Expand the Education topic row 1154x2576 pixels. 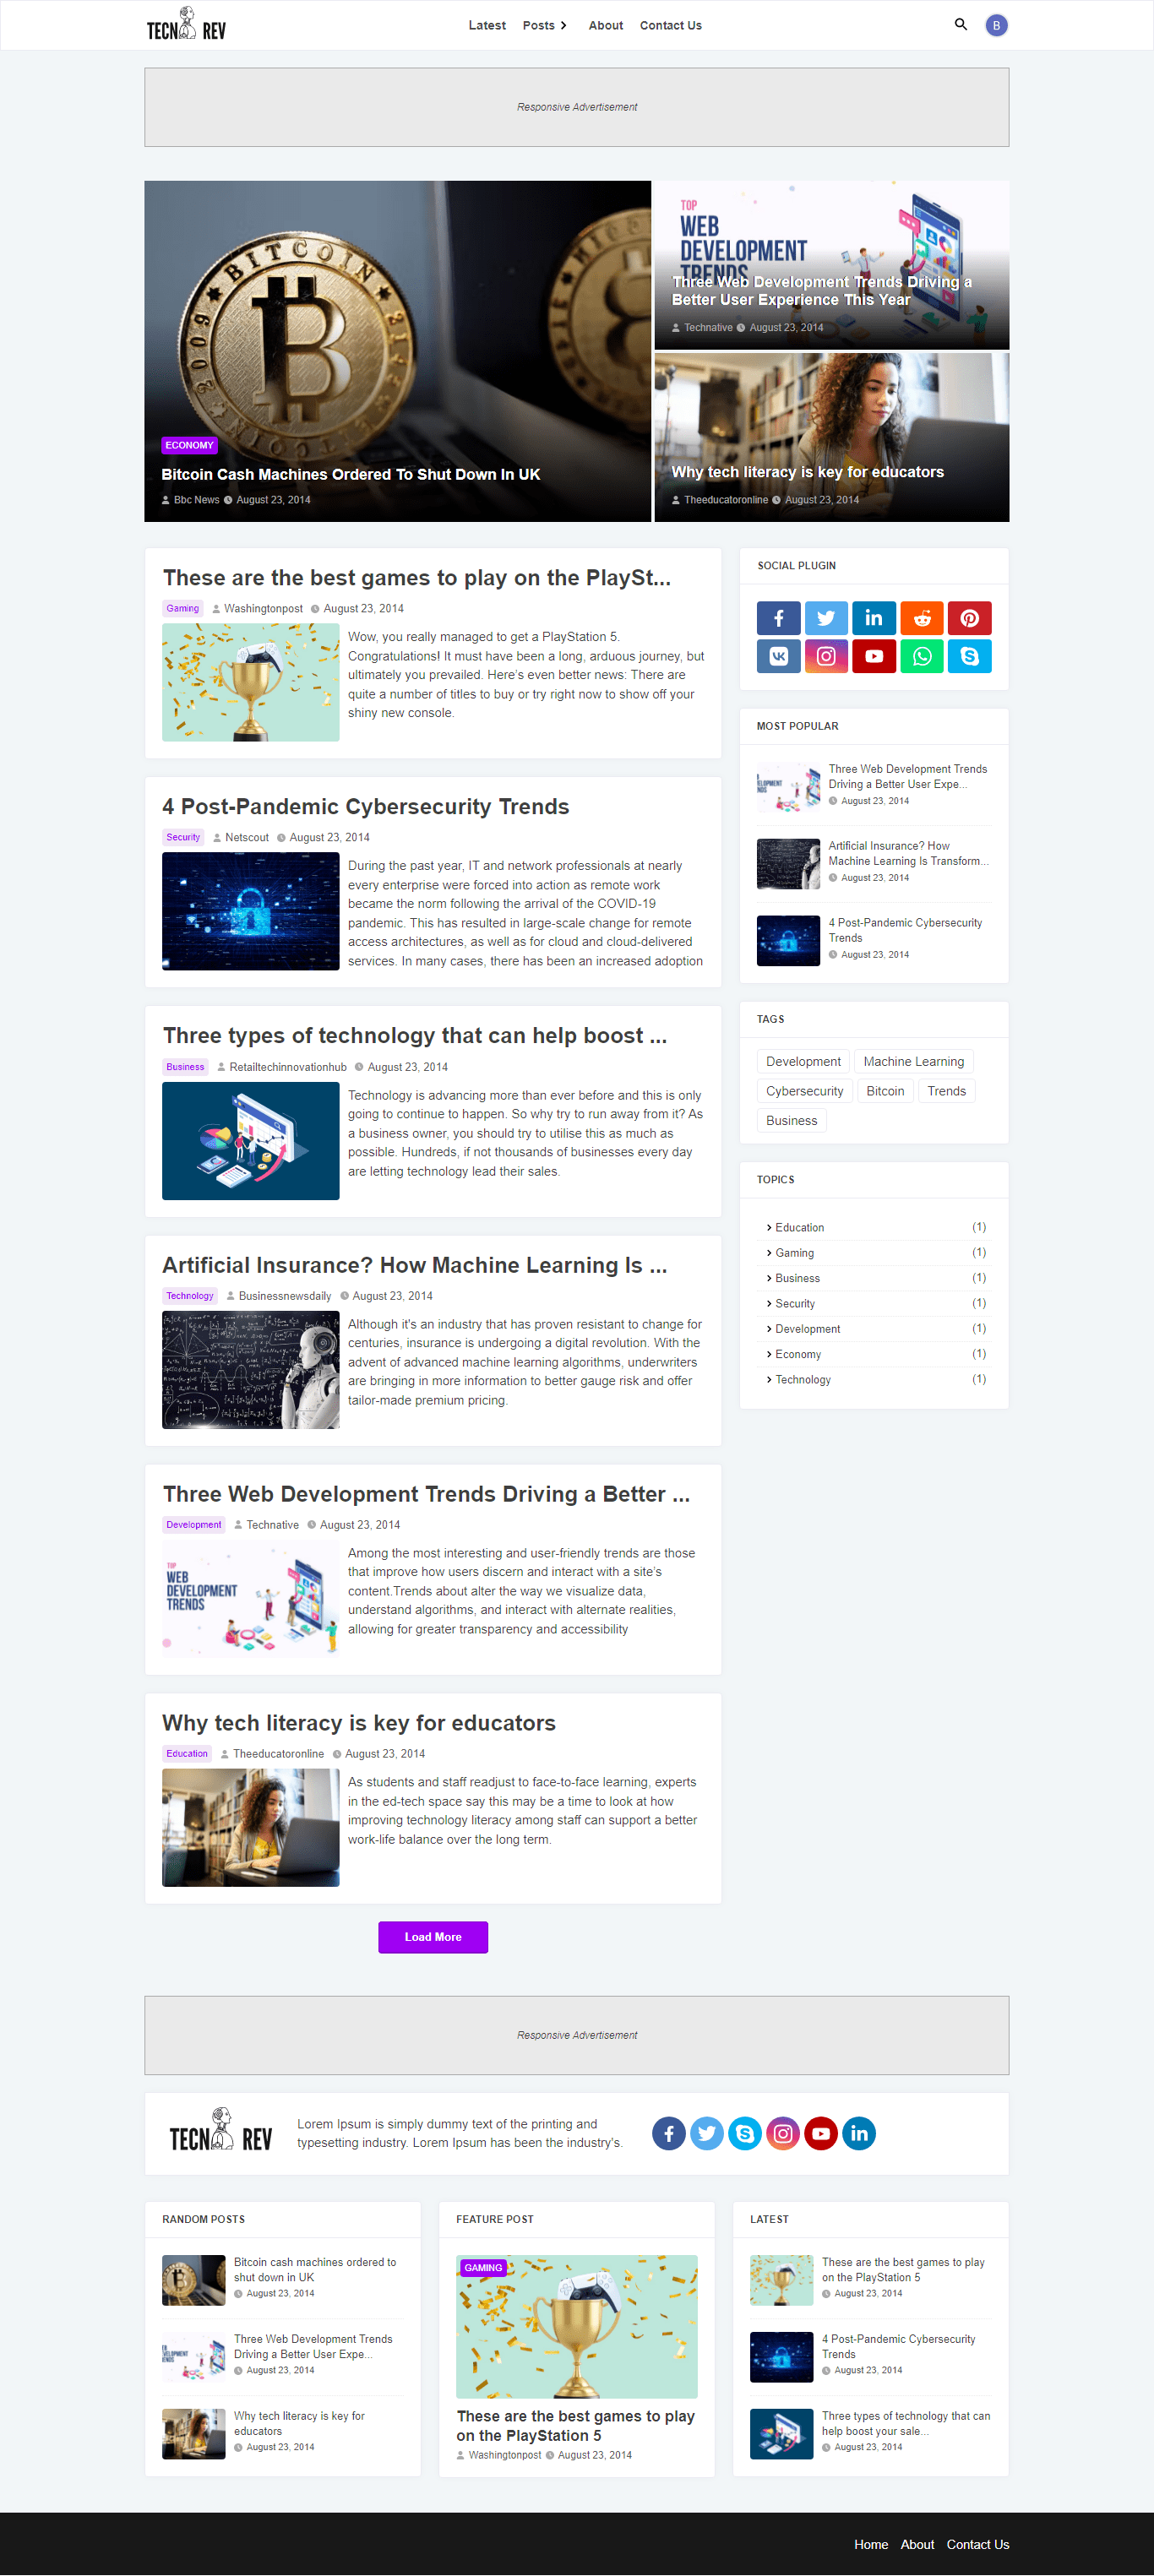pyautogui.click(x=875, y=1227)
